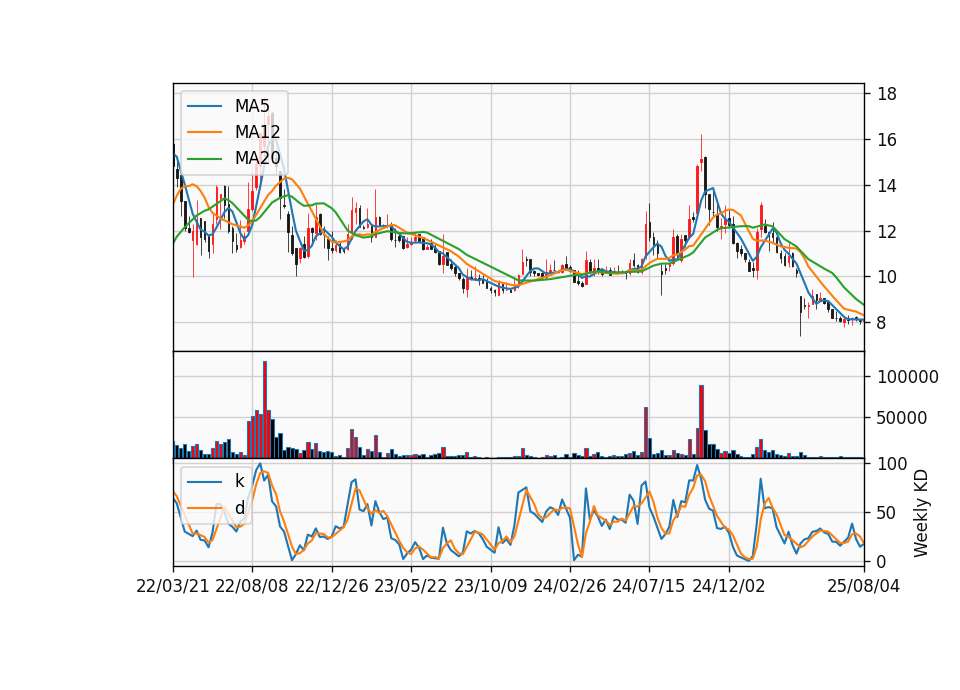The image size is (960, 690).
Task: Click the date label 24/02/26
Action: tap(570, 586)
